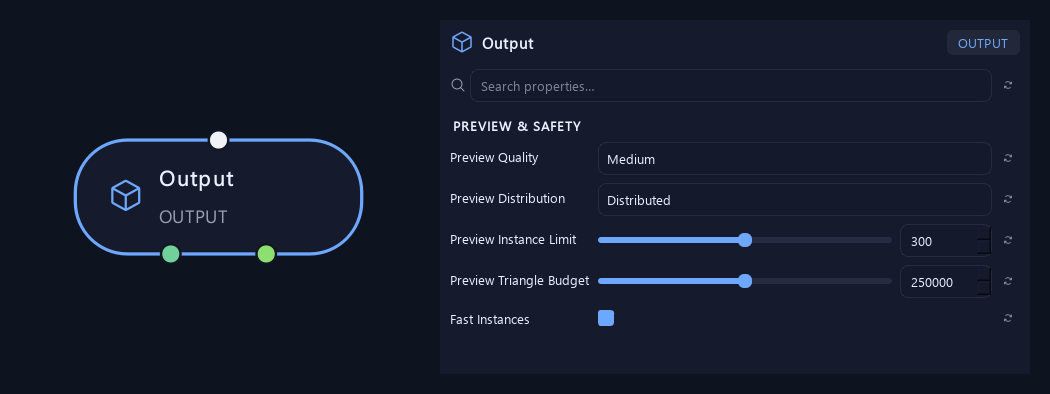
Task: Click into the Search properties field
Action: (x=731, y=86)
